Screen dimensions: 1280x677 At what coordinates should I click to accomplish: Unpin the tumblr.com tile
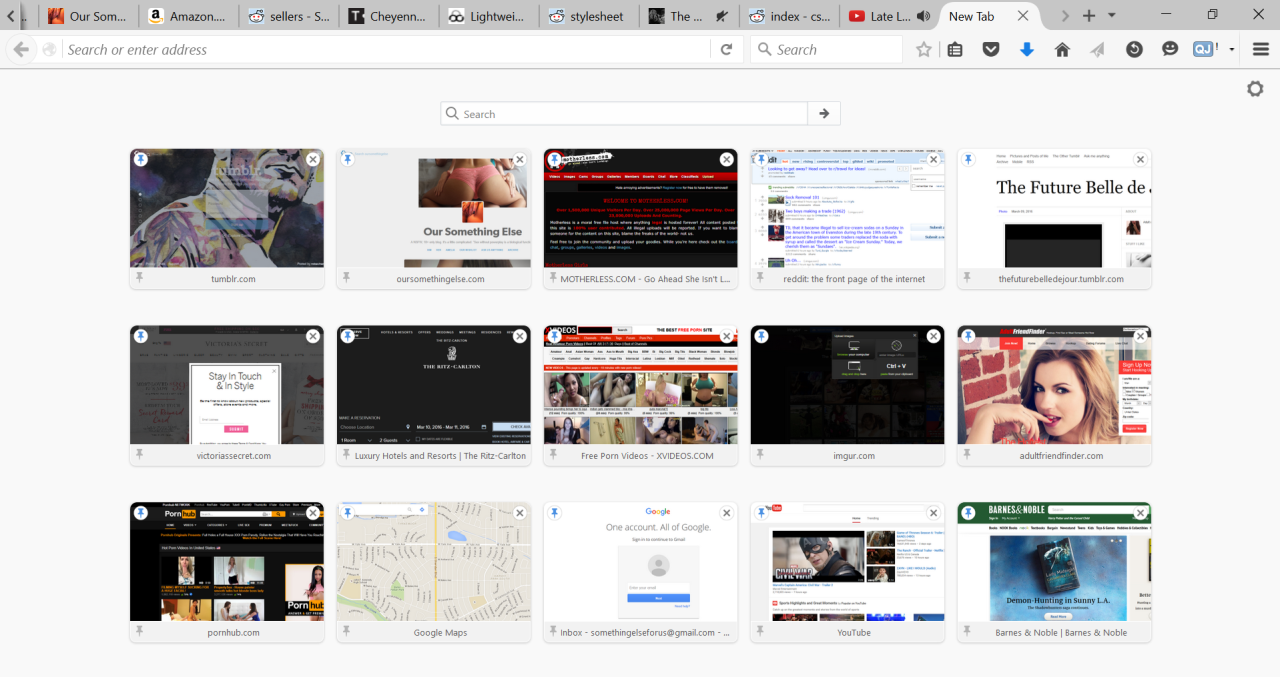(x=141, y=159)
